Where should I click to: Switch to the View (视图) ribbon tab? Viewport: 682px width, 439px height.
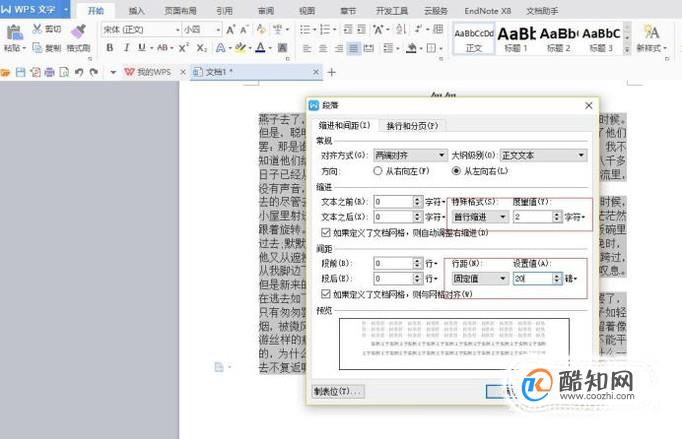307,11
